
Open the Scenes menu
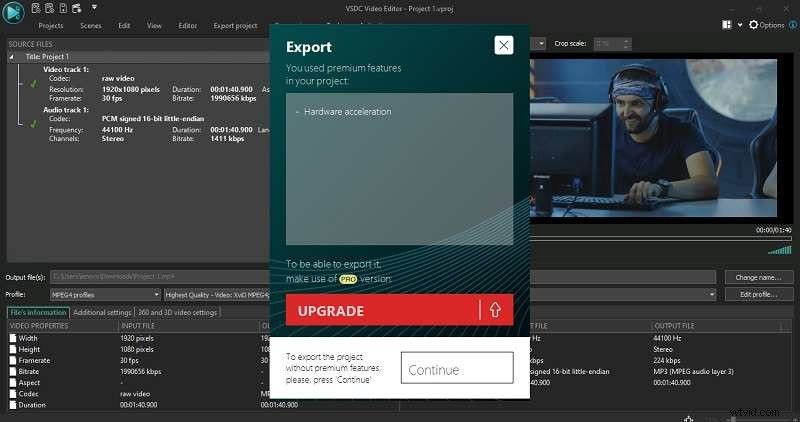[91, 26]
